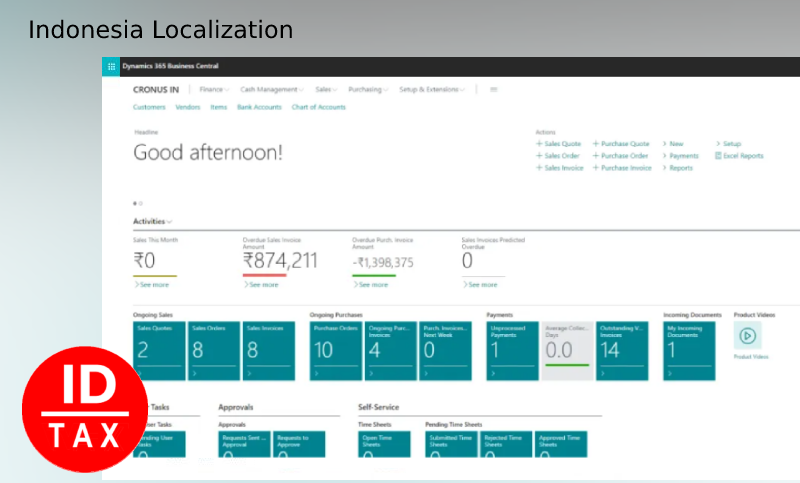
Task: Go to Items list
Action: click(218, 107)
